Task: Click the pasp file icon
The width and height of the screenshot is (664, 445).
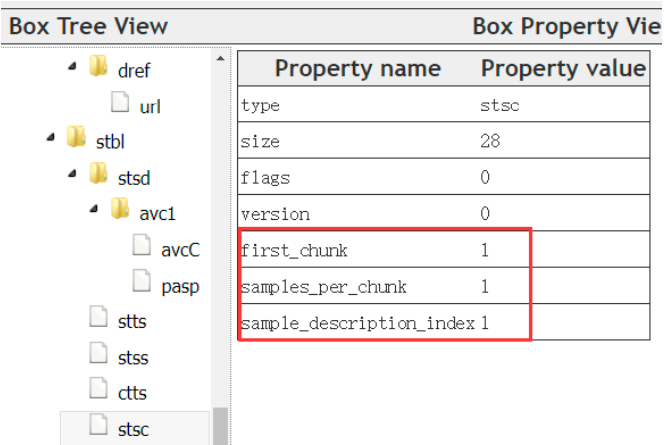Action: pos(141,281)
